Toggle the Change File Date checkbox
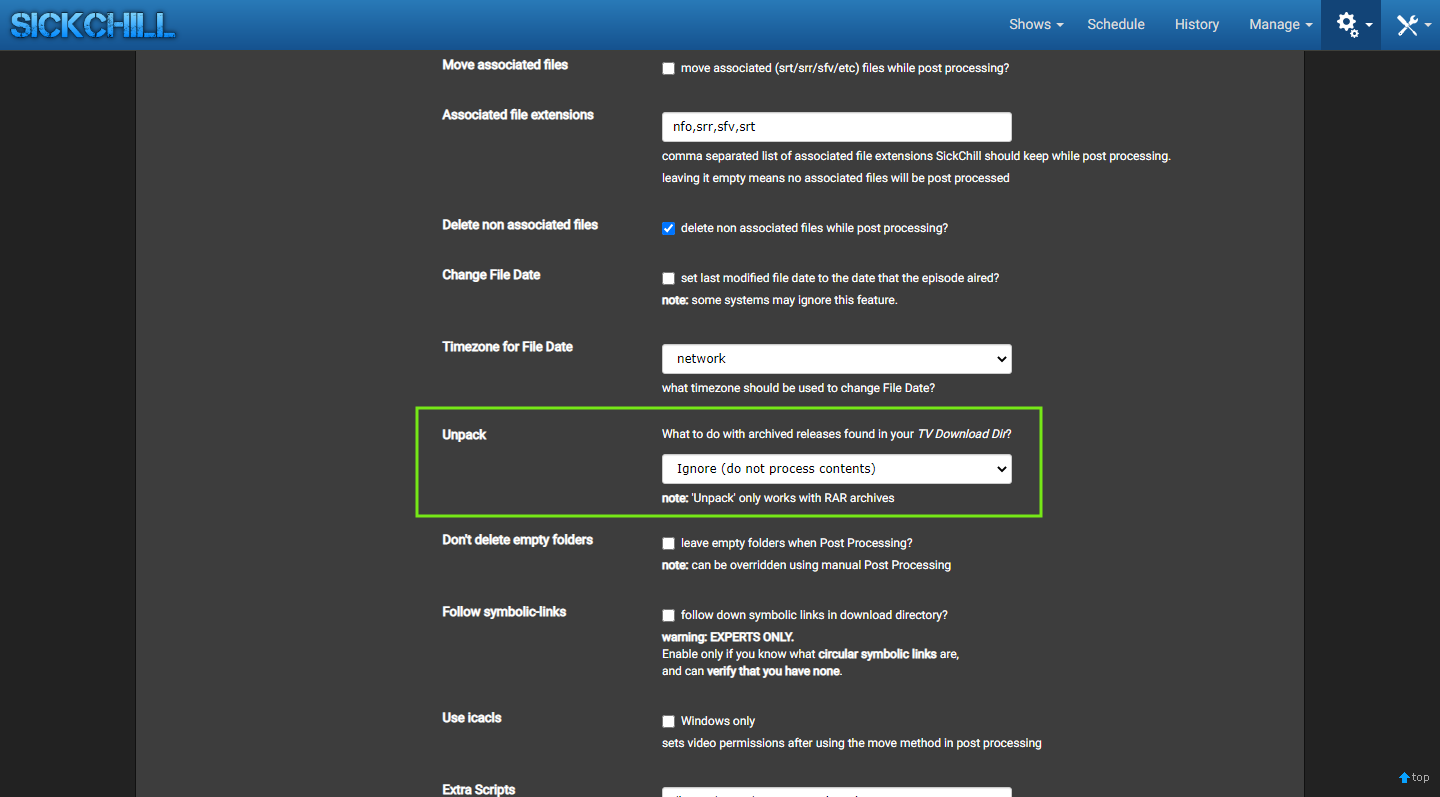This screenshot has width=1440, height=797. coord(668,278)
